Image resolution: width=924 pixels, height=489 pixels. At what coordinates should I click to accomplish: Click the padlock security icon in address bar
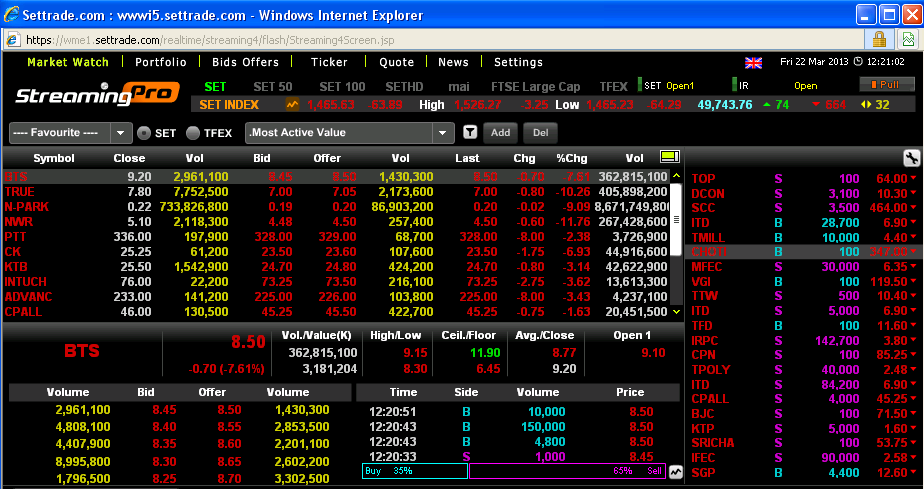[879, 39]
